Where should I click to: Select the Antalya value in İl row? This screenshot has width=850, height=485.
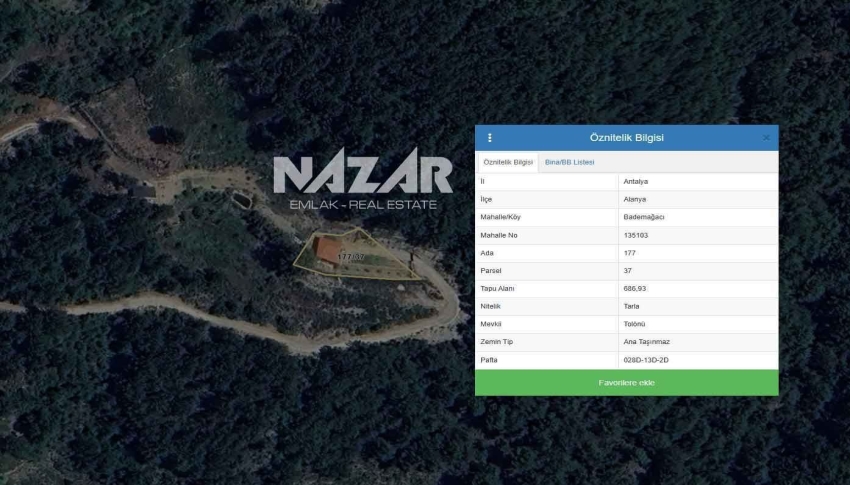(635, 182)
